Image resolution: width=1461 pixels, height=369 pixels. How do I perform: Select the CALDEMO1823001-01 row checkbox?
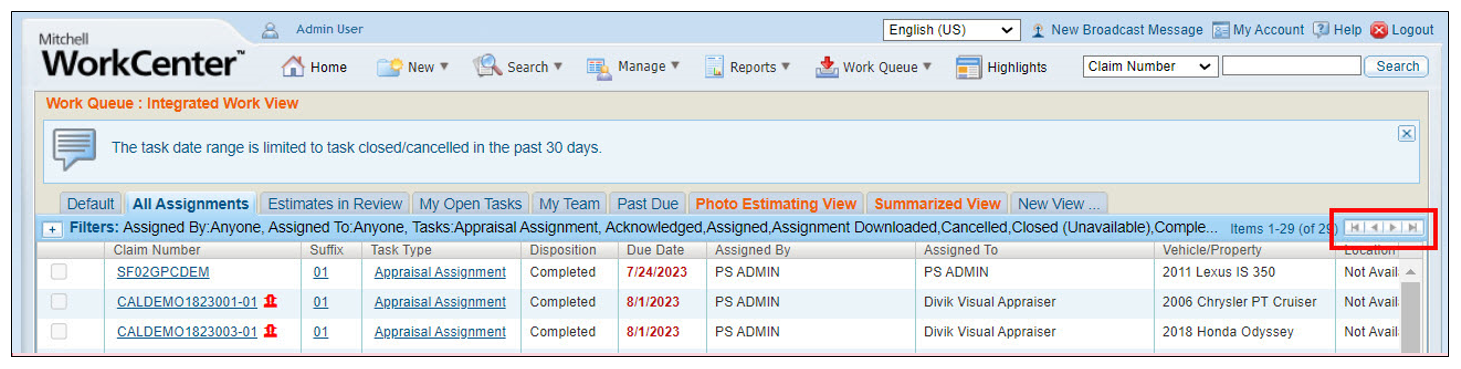pyautogui.click(x=59, y=301)
